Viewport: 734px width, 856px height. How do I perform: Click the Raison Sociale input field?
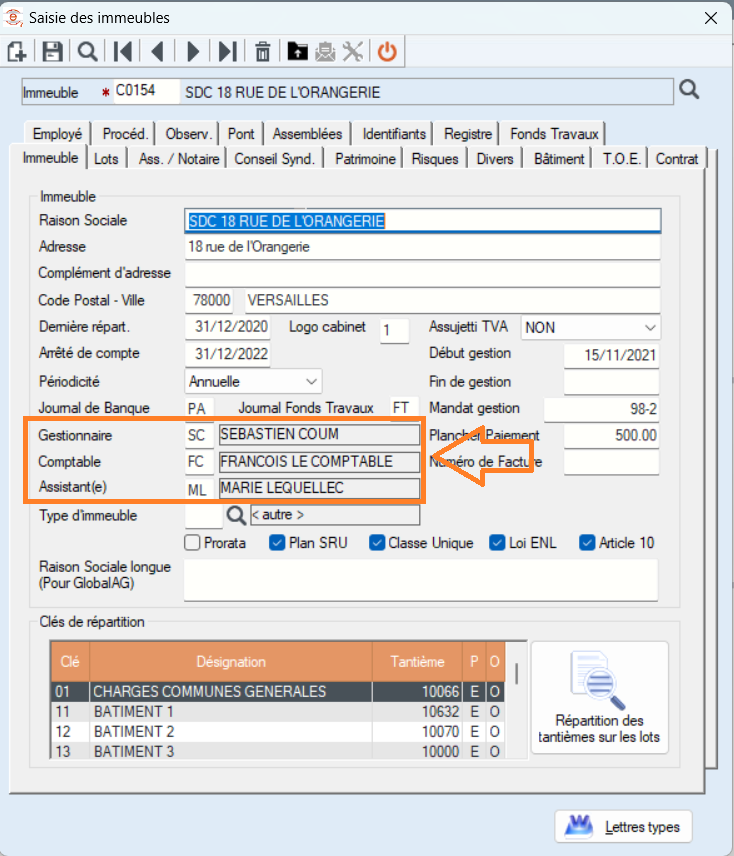pos(422,221)
